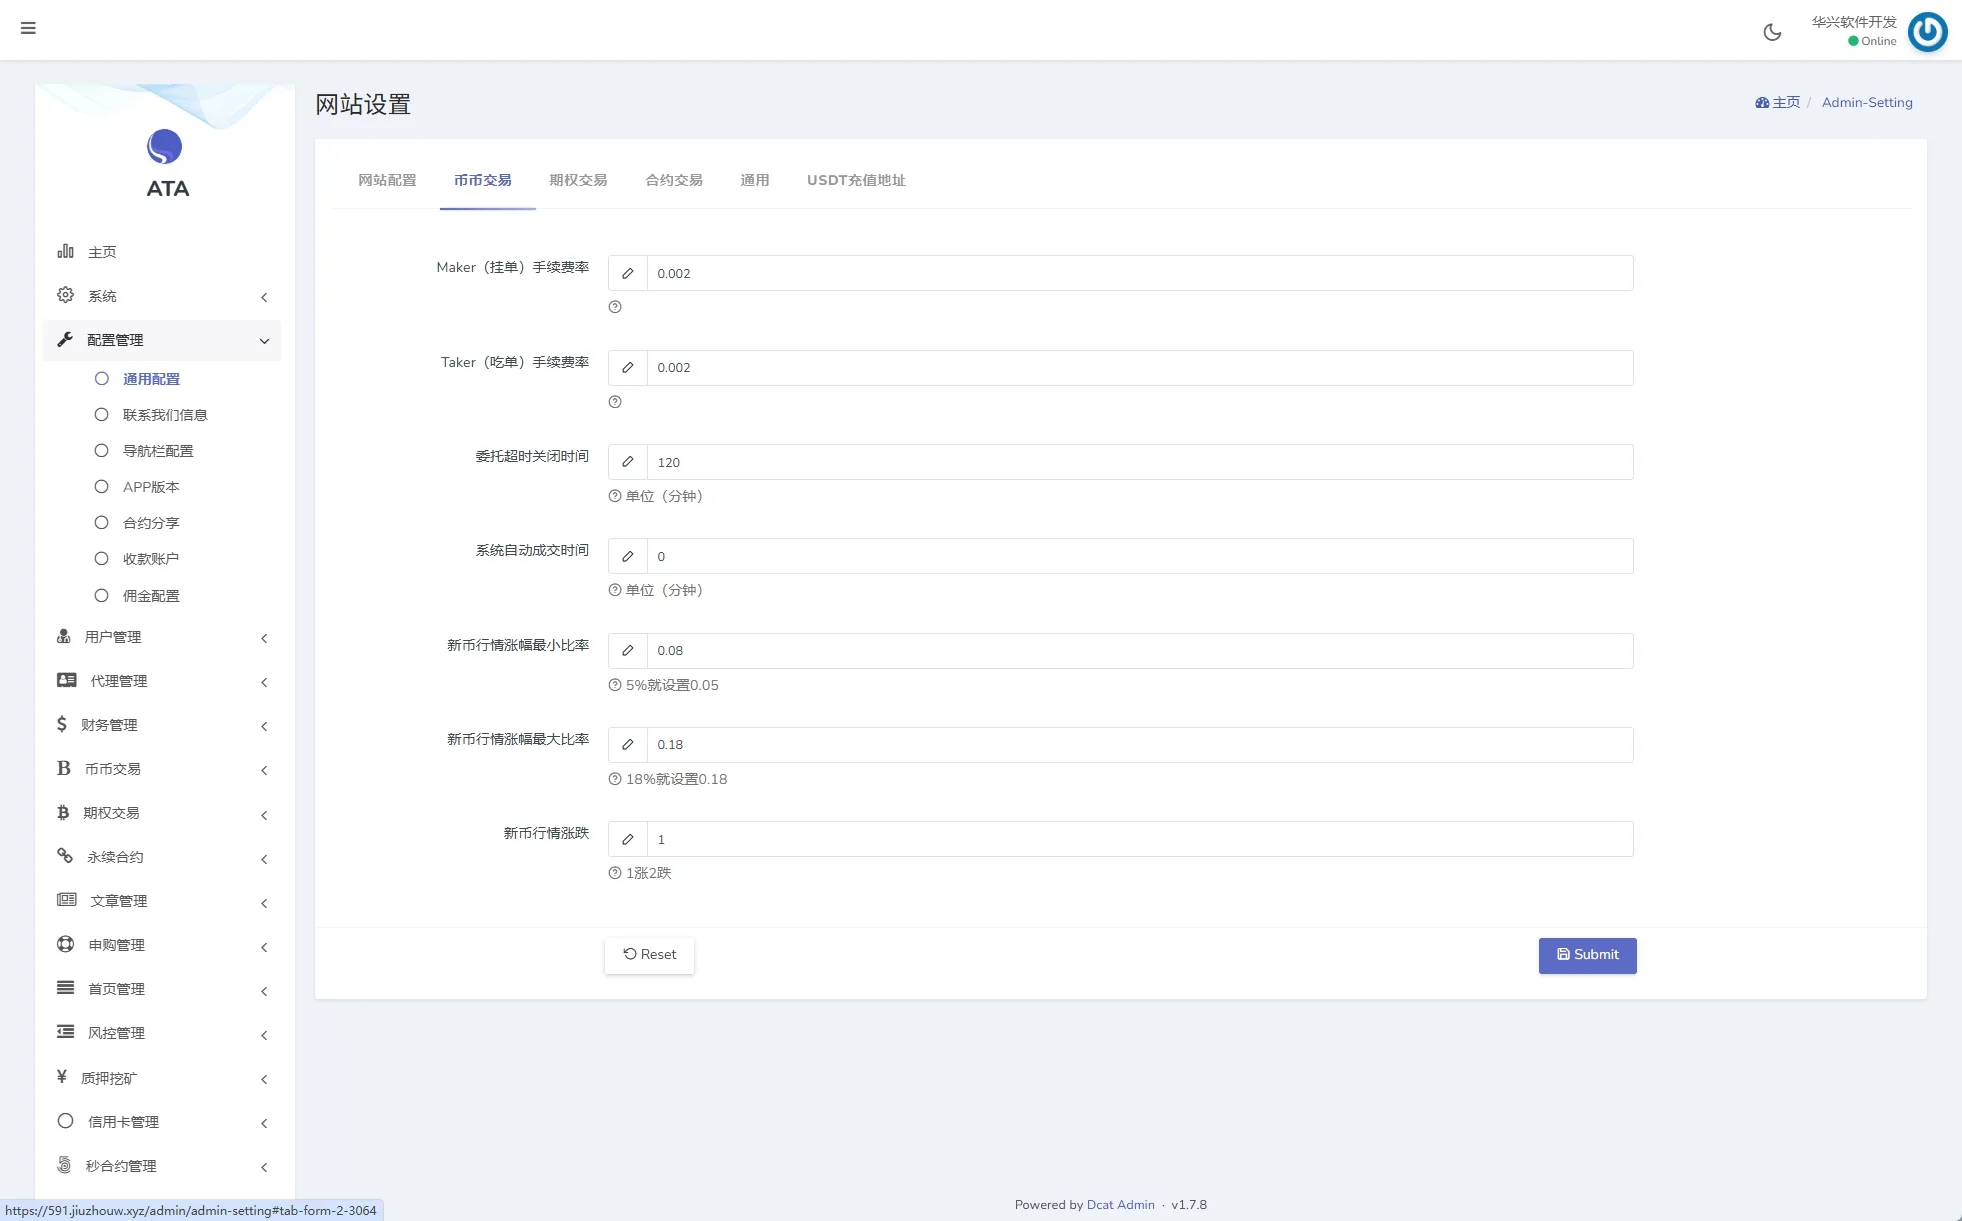Open the USDT充值地址 tab
Screen dimensions: 1962x1221
pyautogui.click(x=856, y=180)
